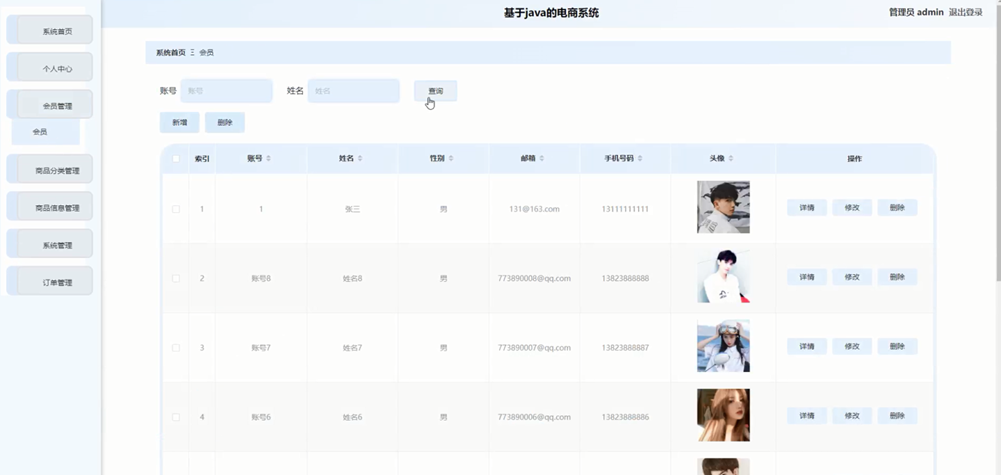Click name cell 姓名8
Screen dimensions: 1001x475
(352, 278)
